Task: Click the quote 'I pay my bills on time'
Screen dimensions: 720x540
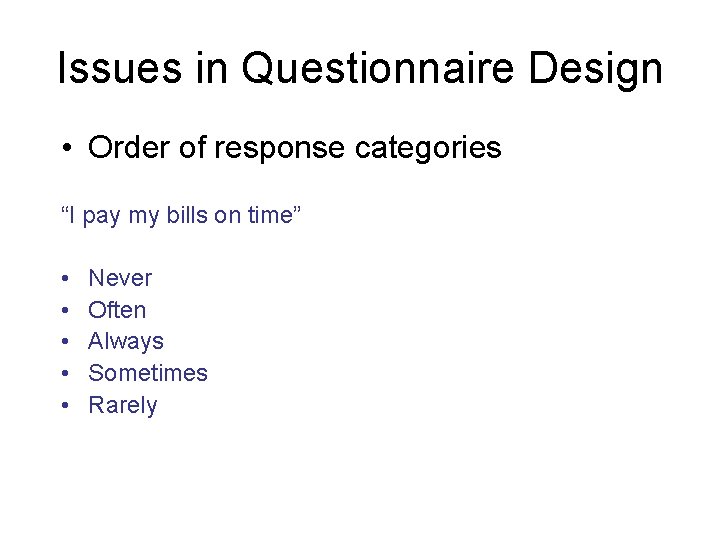Action: (180, 214)
